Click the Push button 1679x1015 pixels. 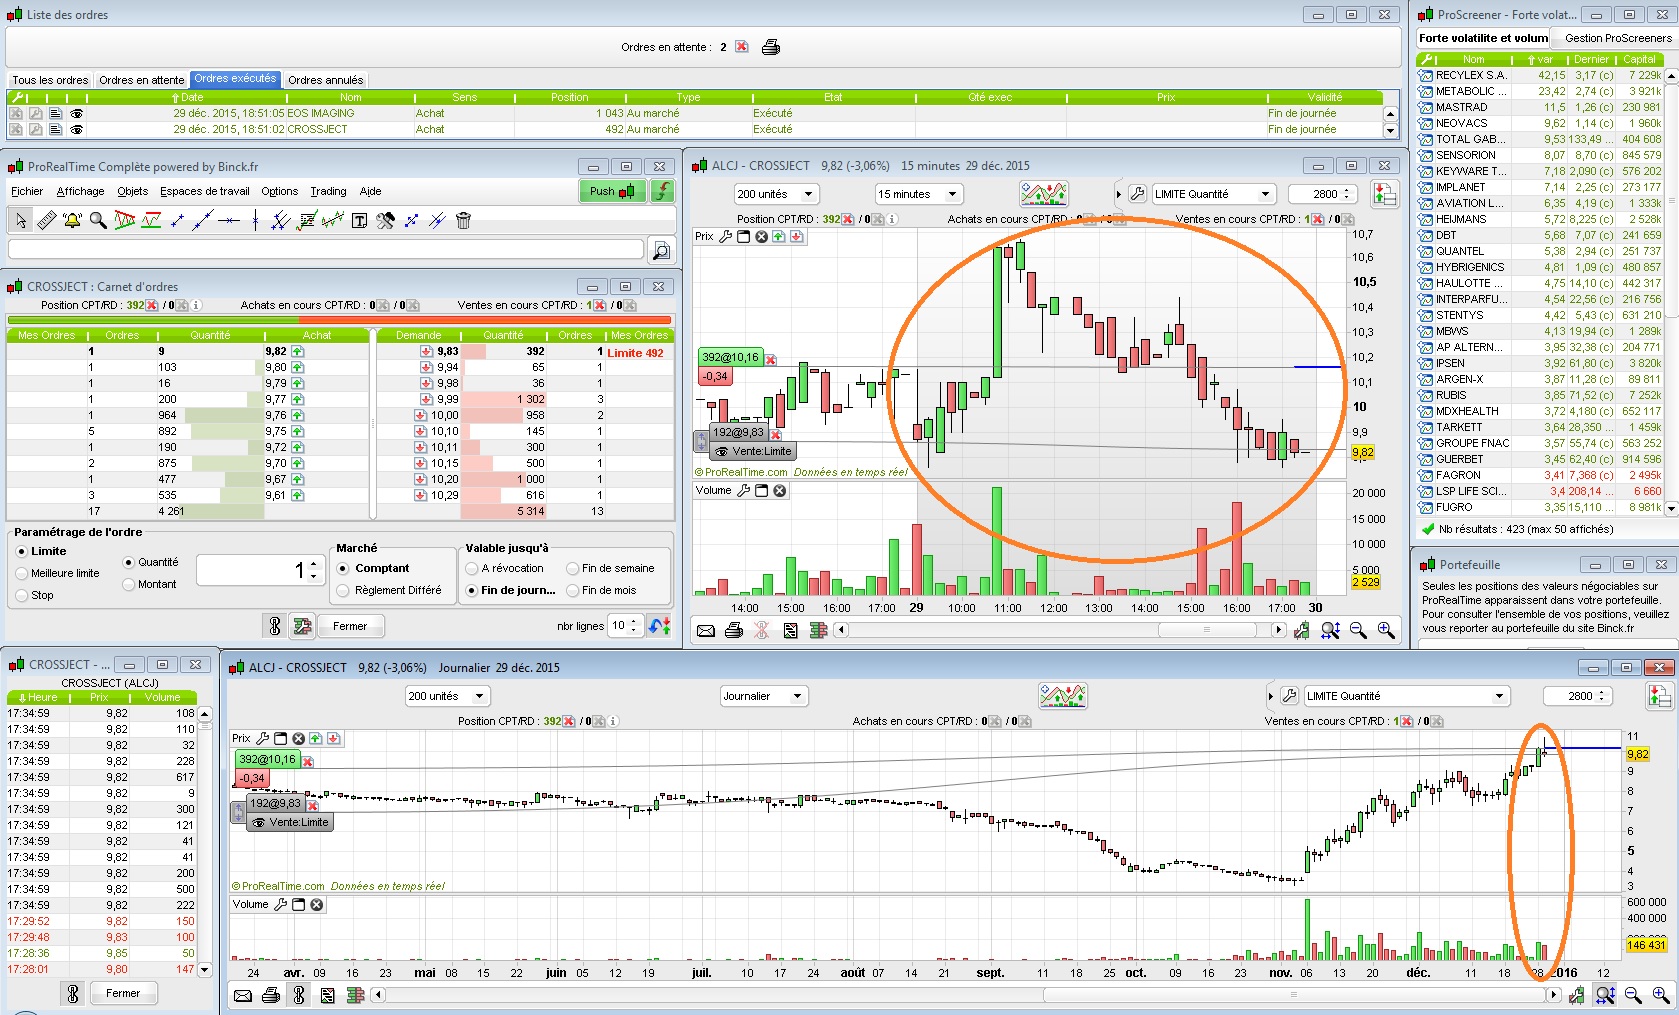coord(612,191)
